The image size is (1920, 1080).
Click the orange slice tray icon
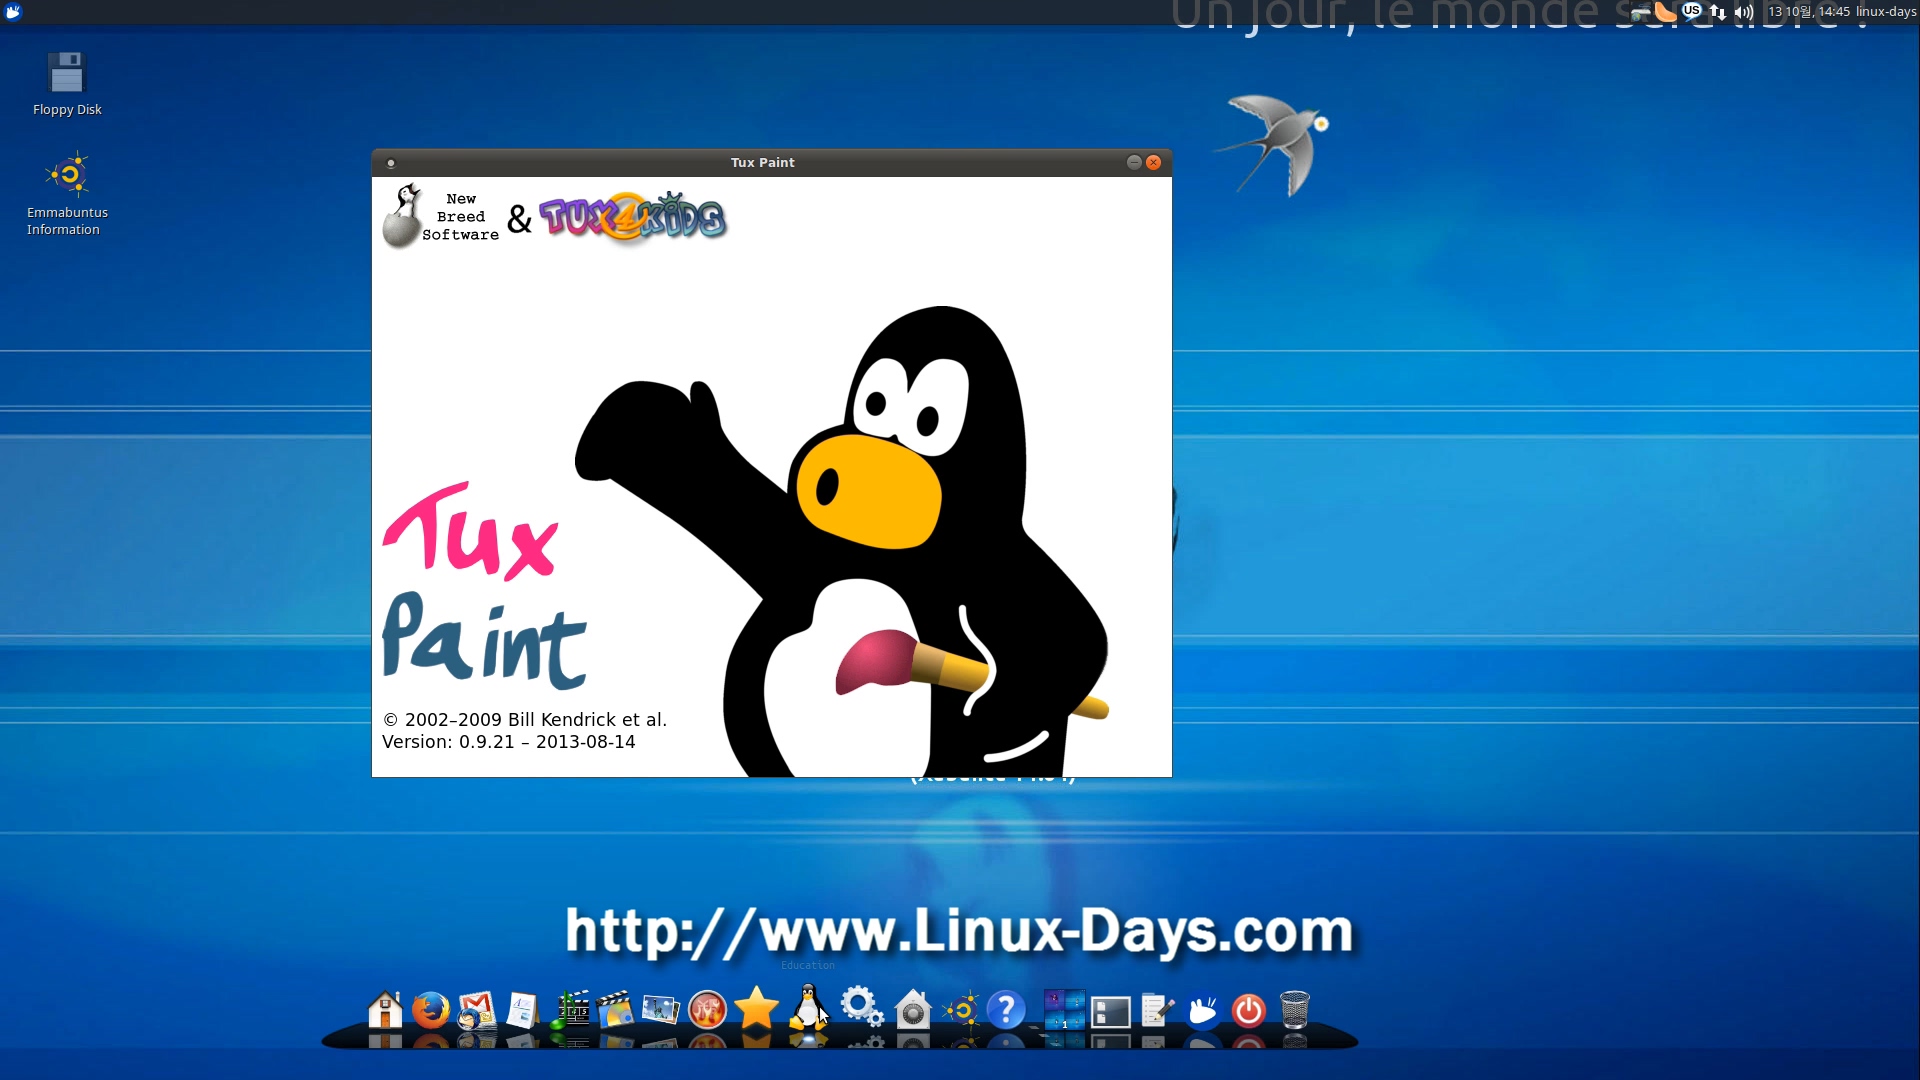1665,12
